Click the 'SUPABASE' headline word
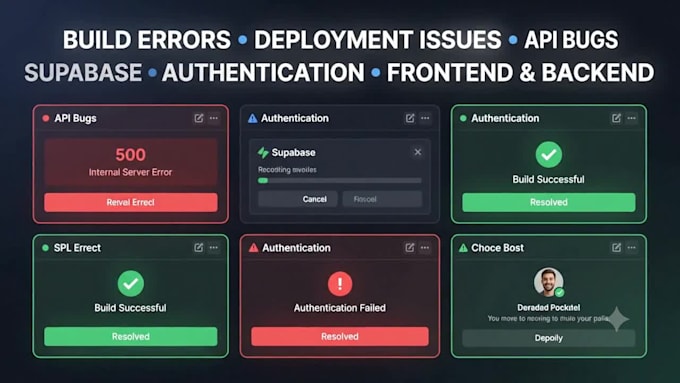 [x=83, y=72]
